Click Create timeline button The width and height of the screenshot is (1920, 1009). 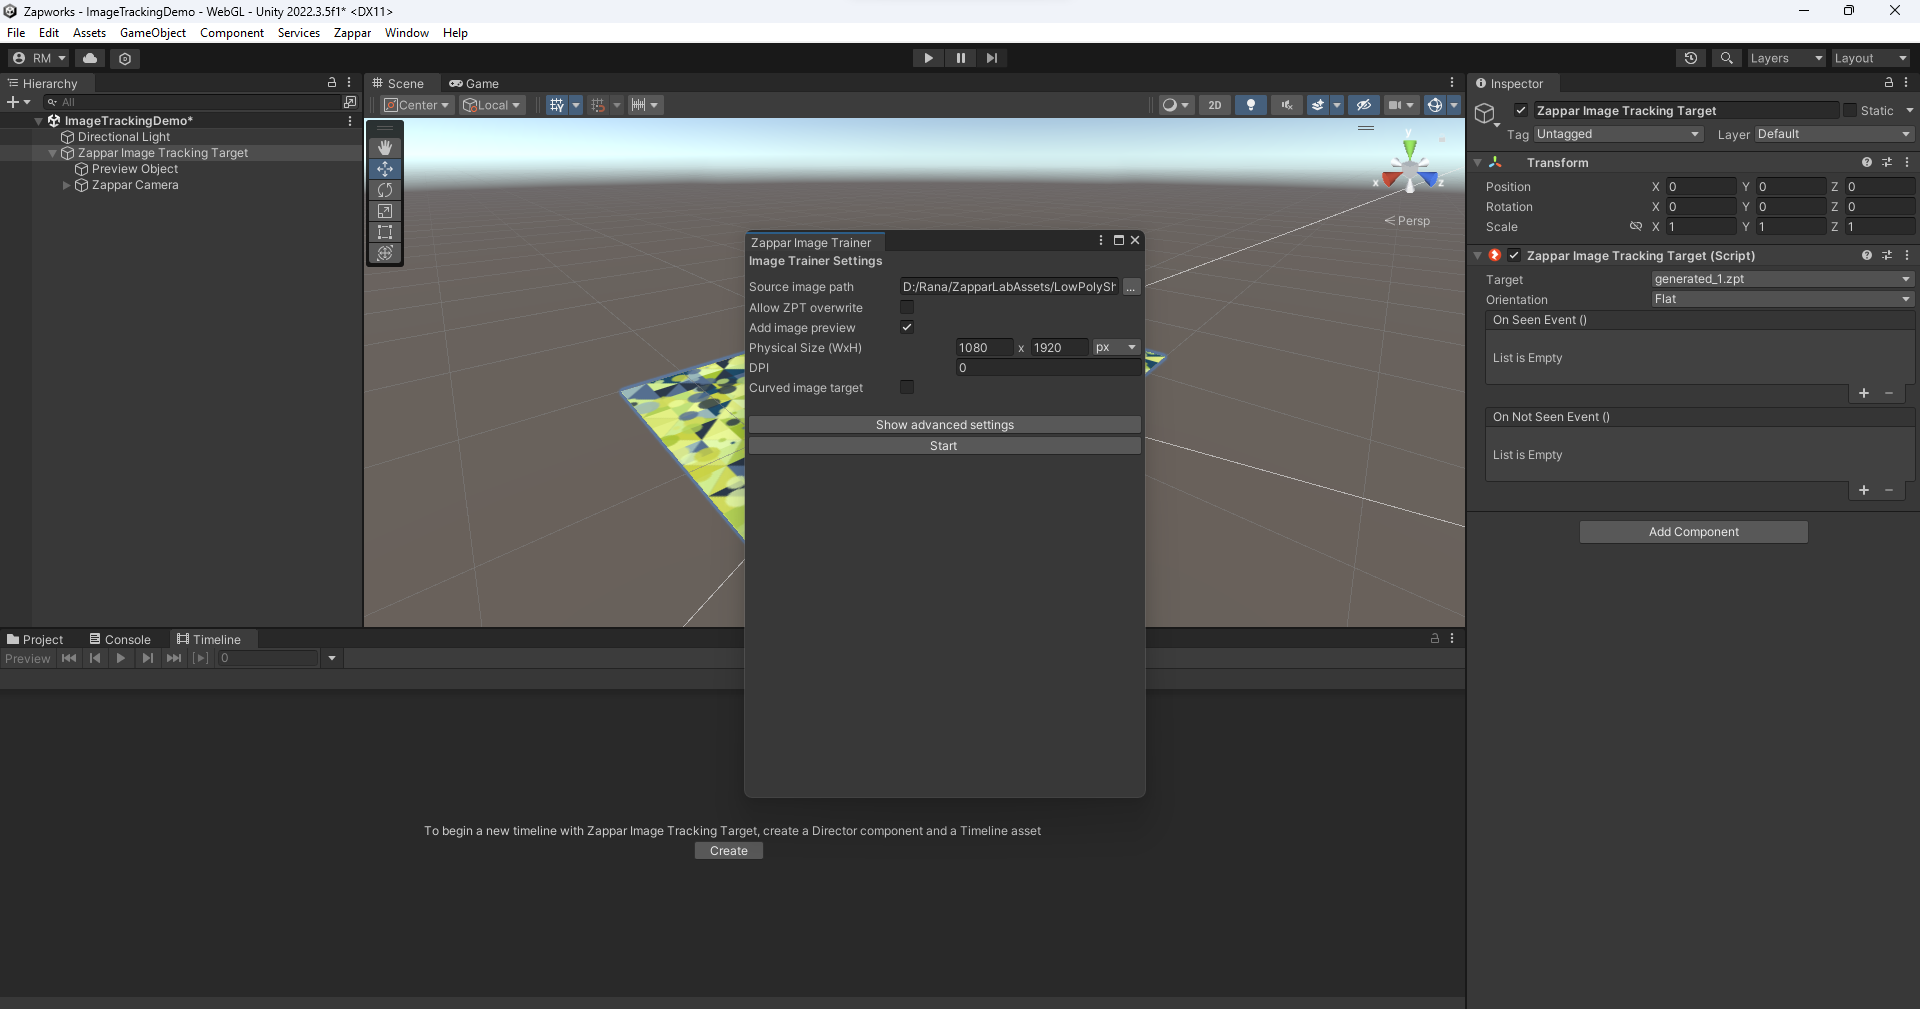tap(729, 851)
